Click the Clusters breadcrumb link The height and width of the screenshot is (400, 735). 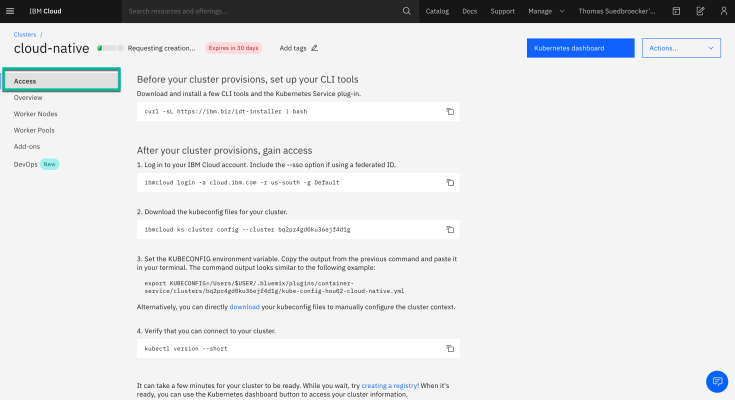pos(25,34)
